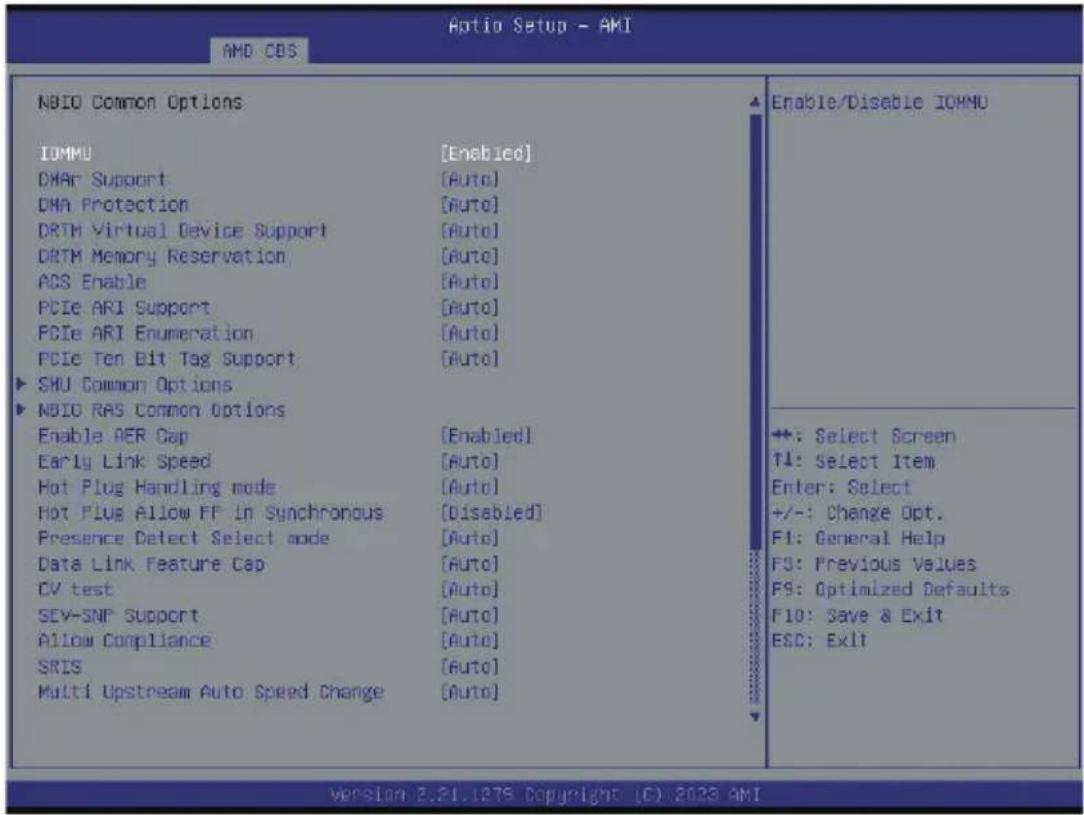Change the [Disabled] value for Hot Plug Allow FF
Image resolution: width=1084 pixels, height=815 pixels.
point(492,513)
